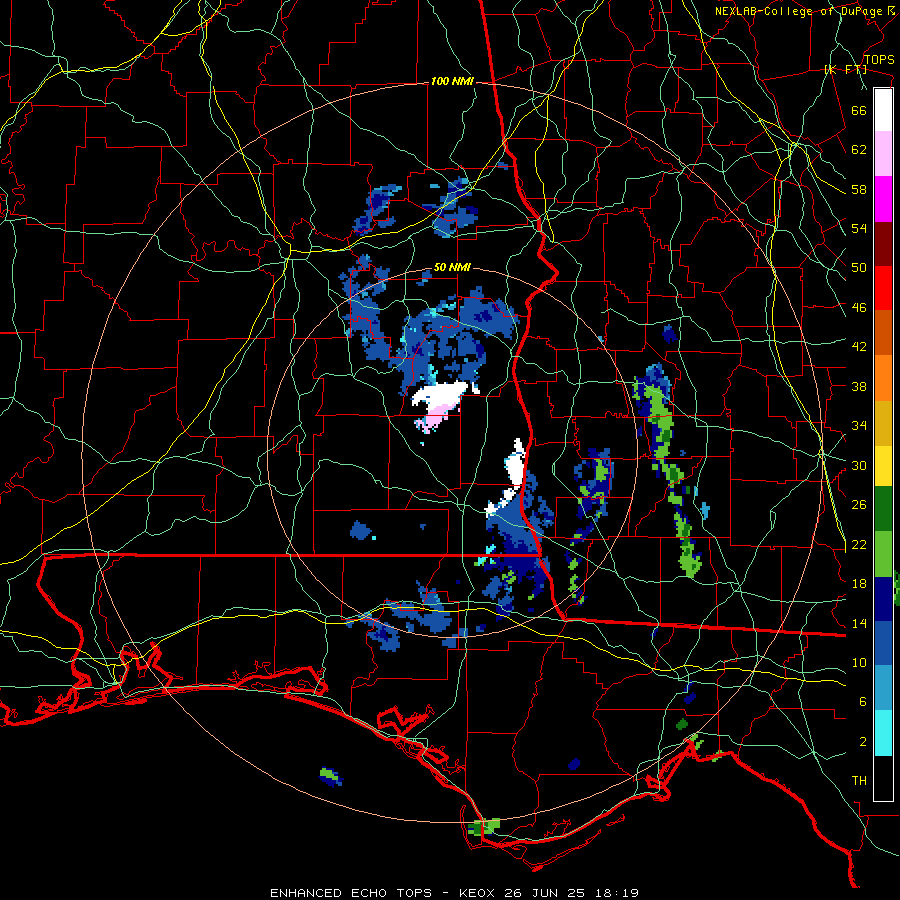Pick the bright orange legend swatch
This screenshot has height=900, width=900.
point(883,378)
